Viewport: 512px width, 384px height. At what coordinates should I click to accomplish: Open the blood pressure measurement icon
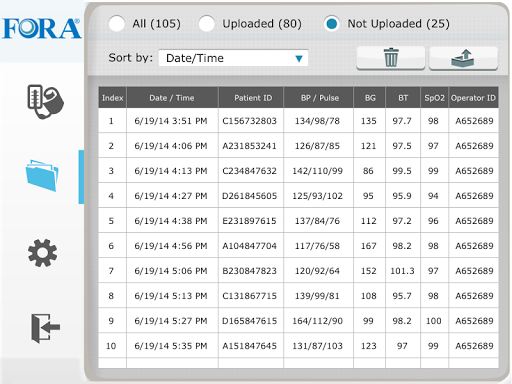tap(45, 102)
